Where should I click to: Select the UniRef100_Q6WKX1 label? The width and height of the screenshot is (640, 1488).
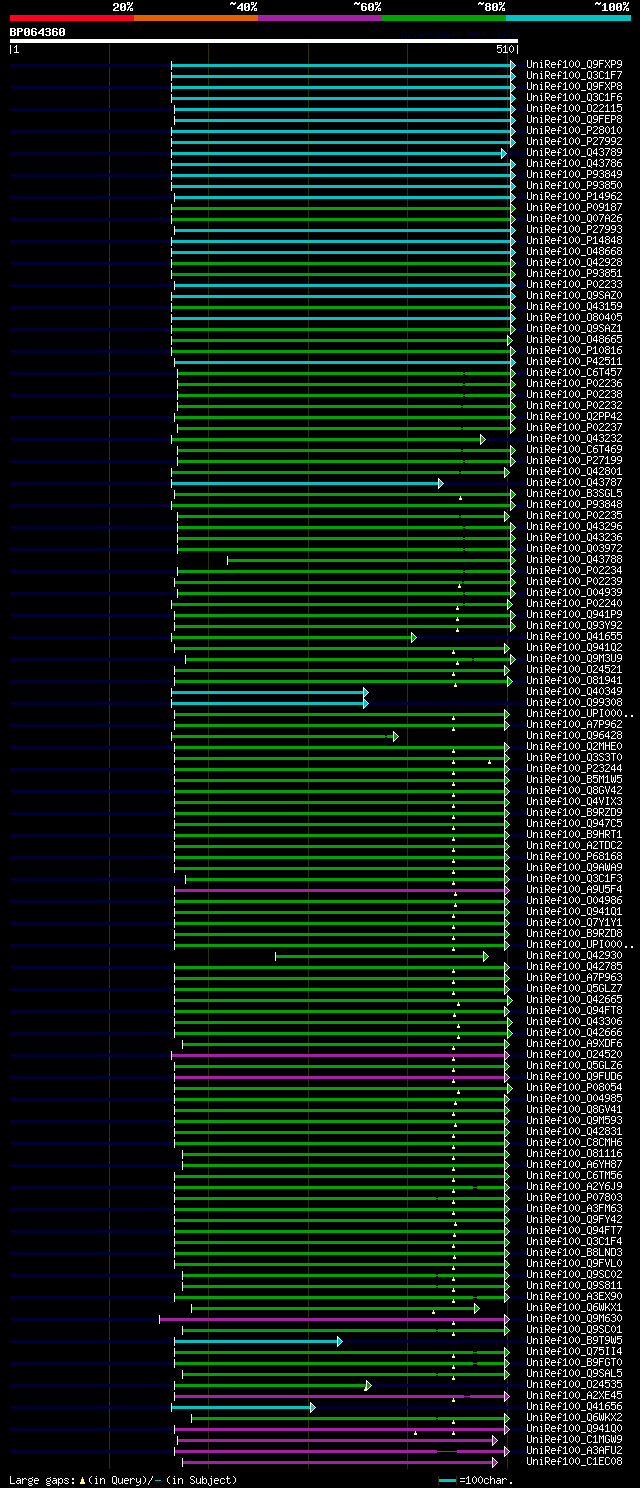click(x=574, y=1308)
